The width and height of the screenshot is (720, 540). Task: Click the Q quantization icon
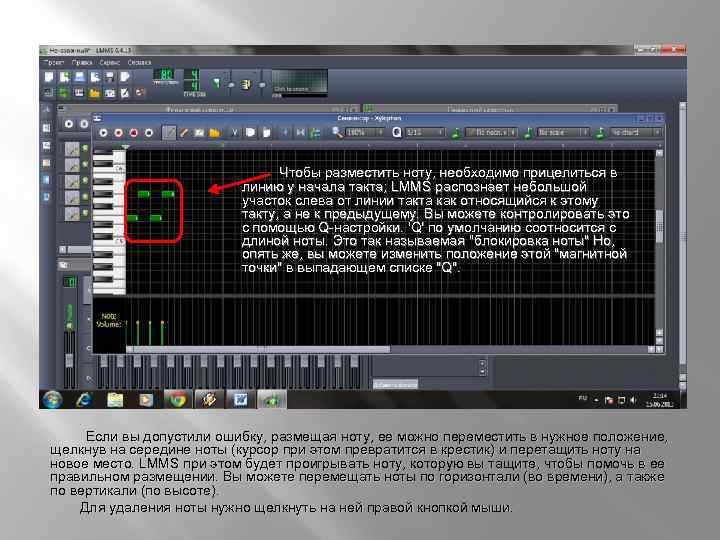coord(397,133)
